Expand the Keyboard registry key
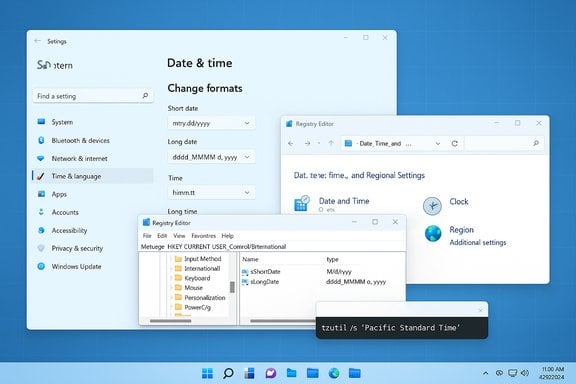 [170, 278]
